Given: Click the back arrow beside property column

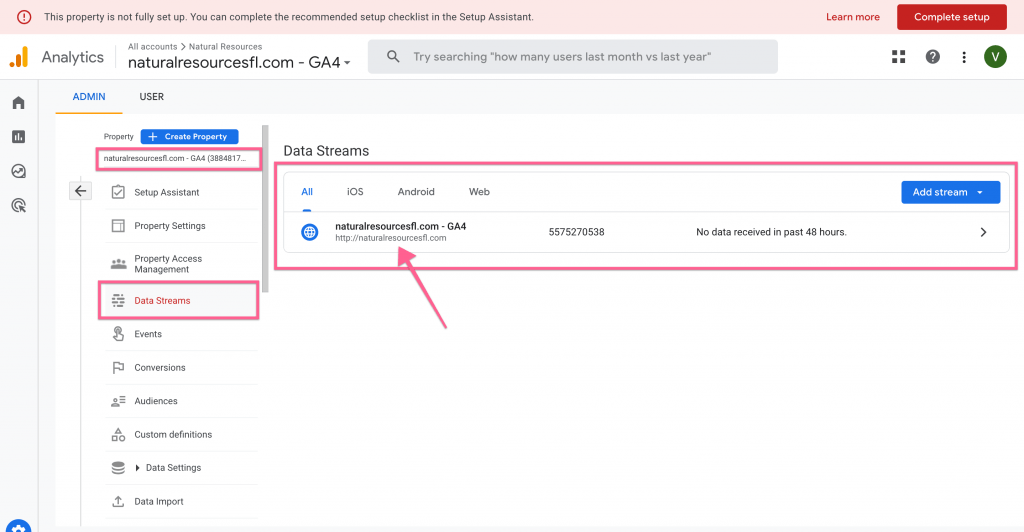Looking at the screenshot, I should (80, 191).
